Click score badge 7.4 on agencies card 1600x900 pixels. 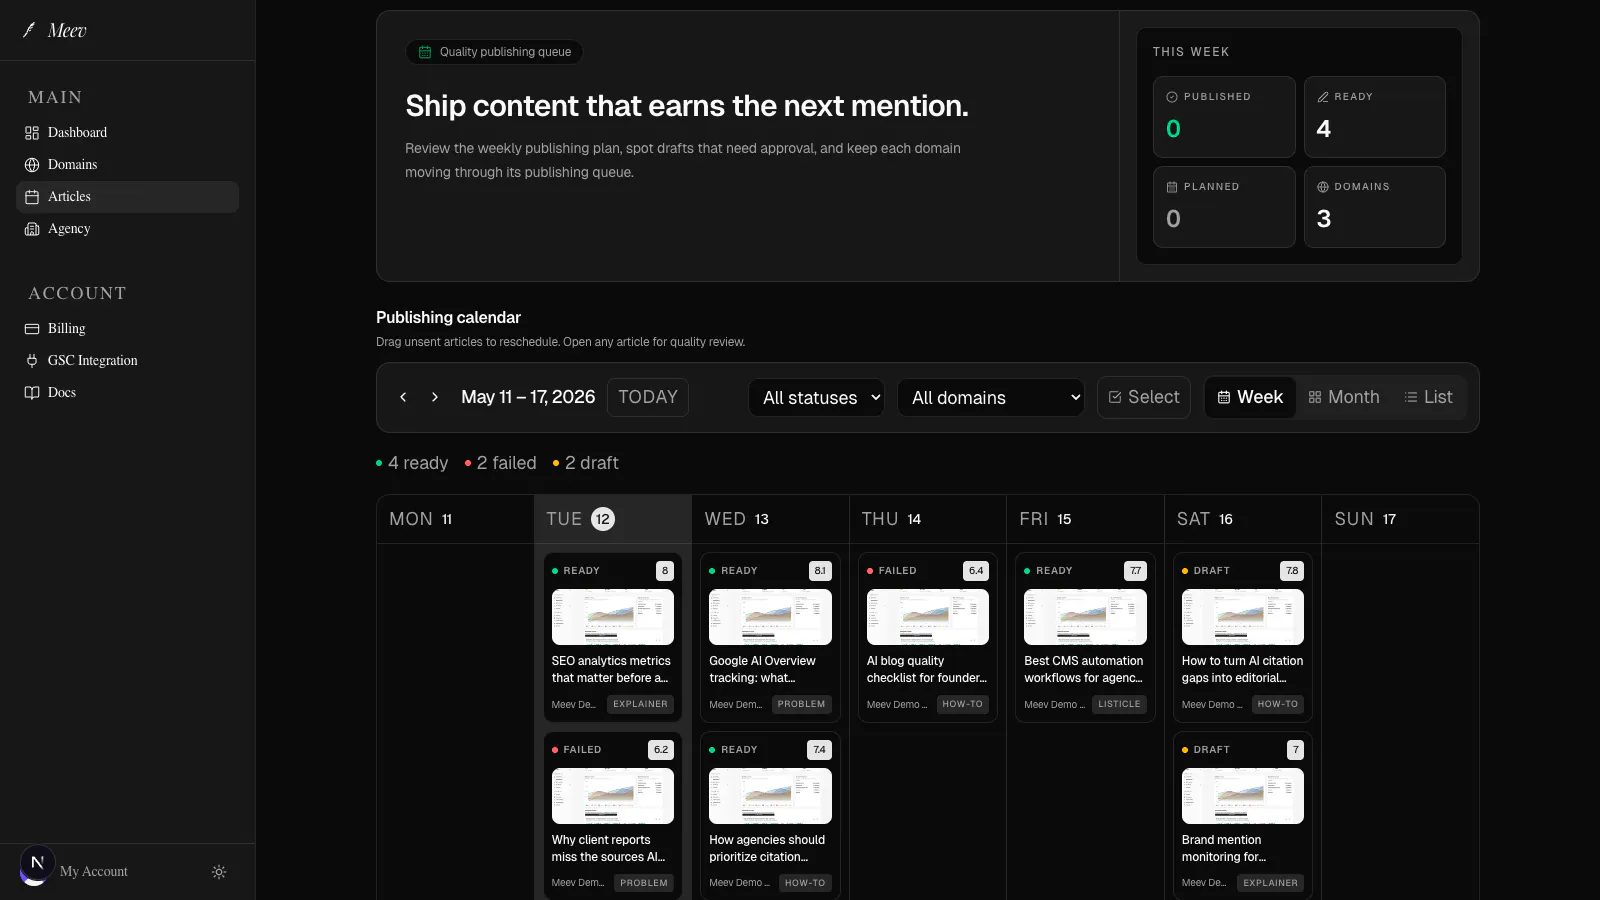click(x=819, y=750)
